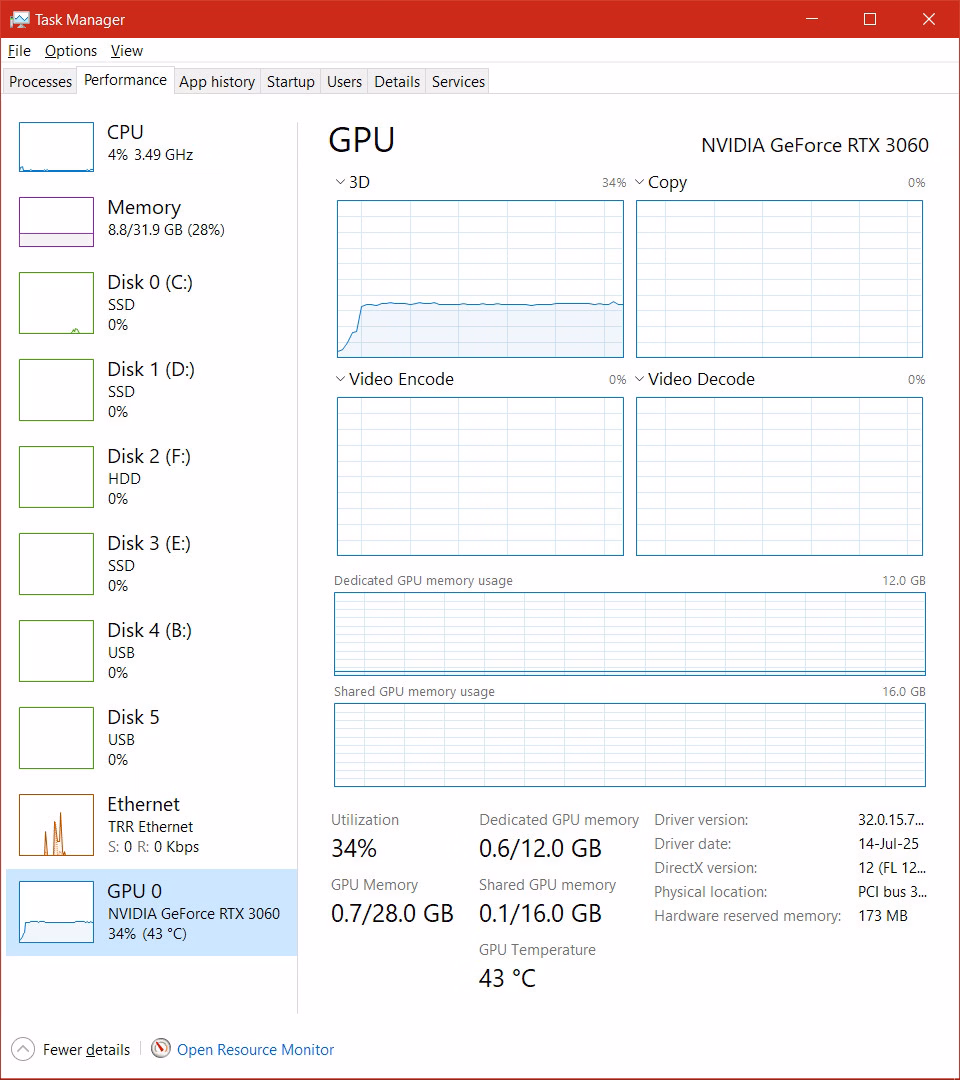Switch to the Services tab
Screen dimensions: 960x1080
458,81
